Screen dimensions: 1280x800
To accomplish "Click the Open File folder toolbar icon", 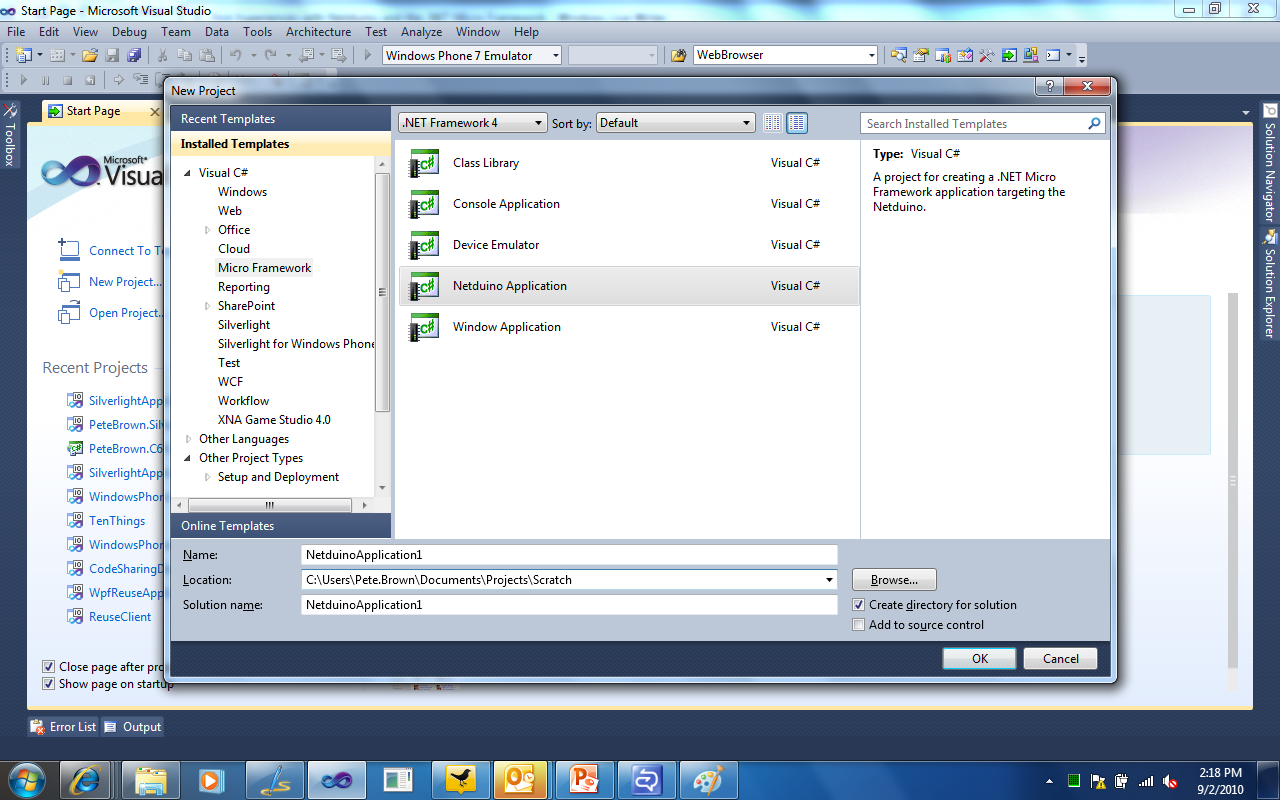I will 90,55.
